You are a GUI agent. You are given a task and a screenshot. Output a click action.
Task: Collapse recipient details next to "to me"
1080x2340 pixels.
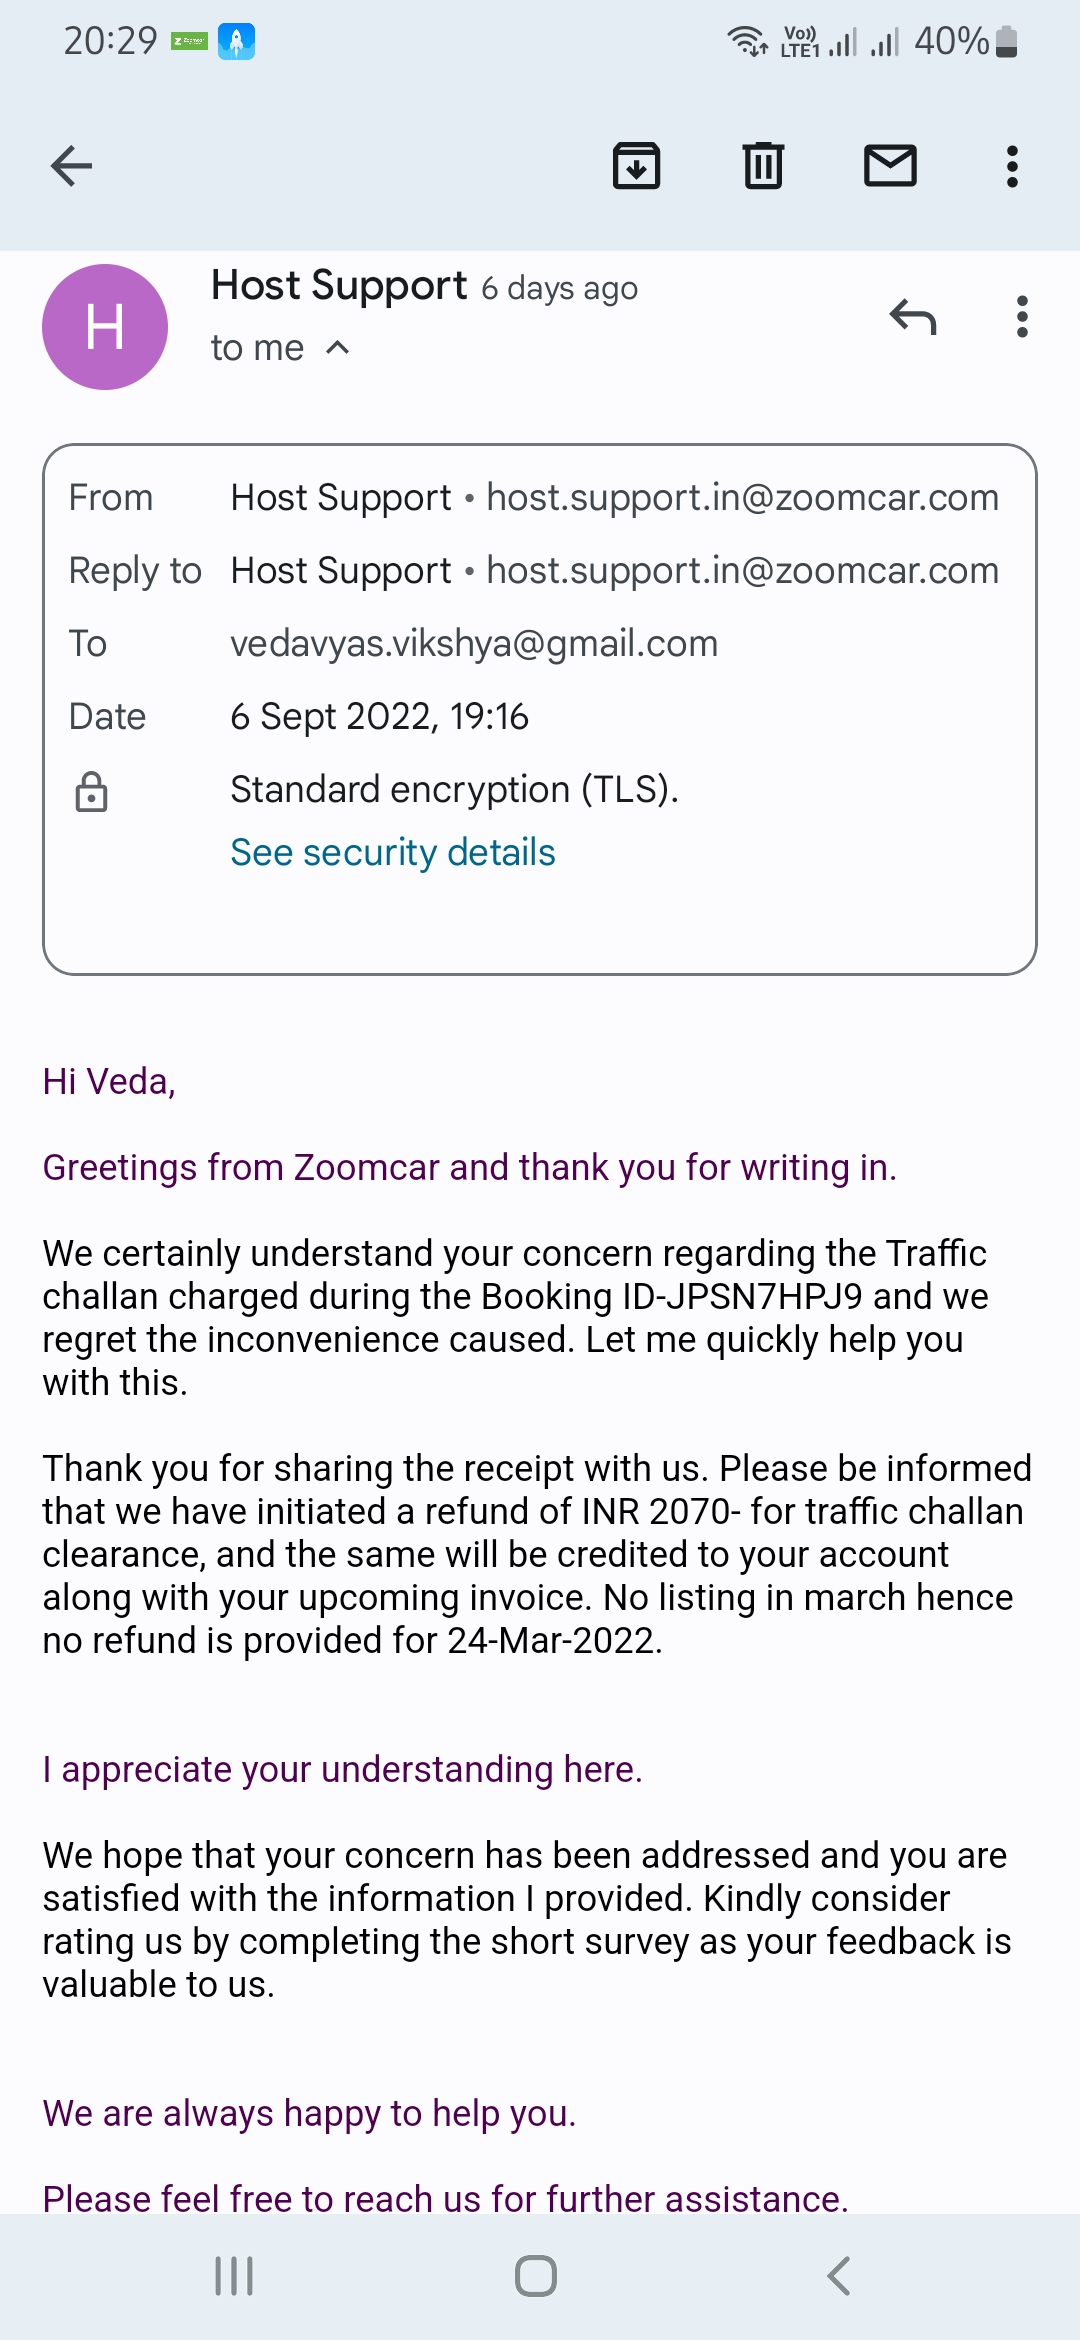tap(338, 348)
